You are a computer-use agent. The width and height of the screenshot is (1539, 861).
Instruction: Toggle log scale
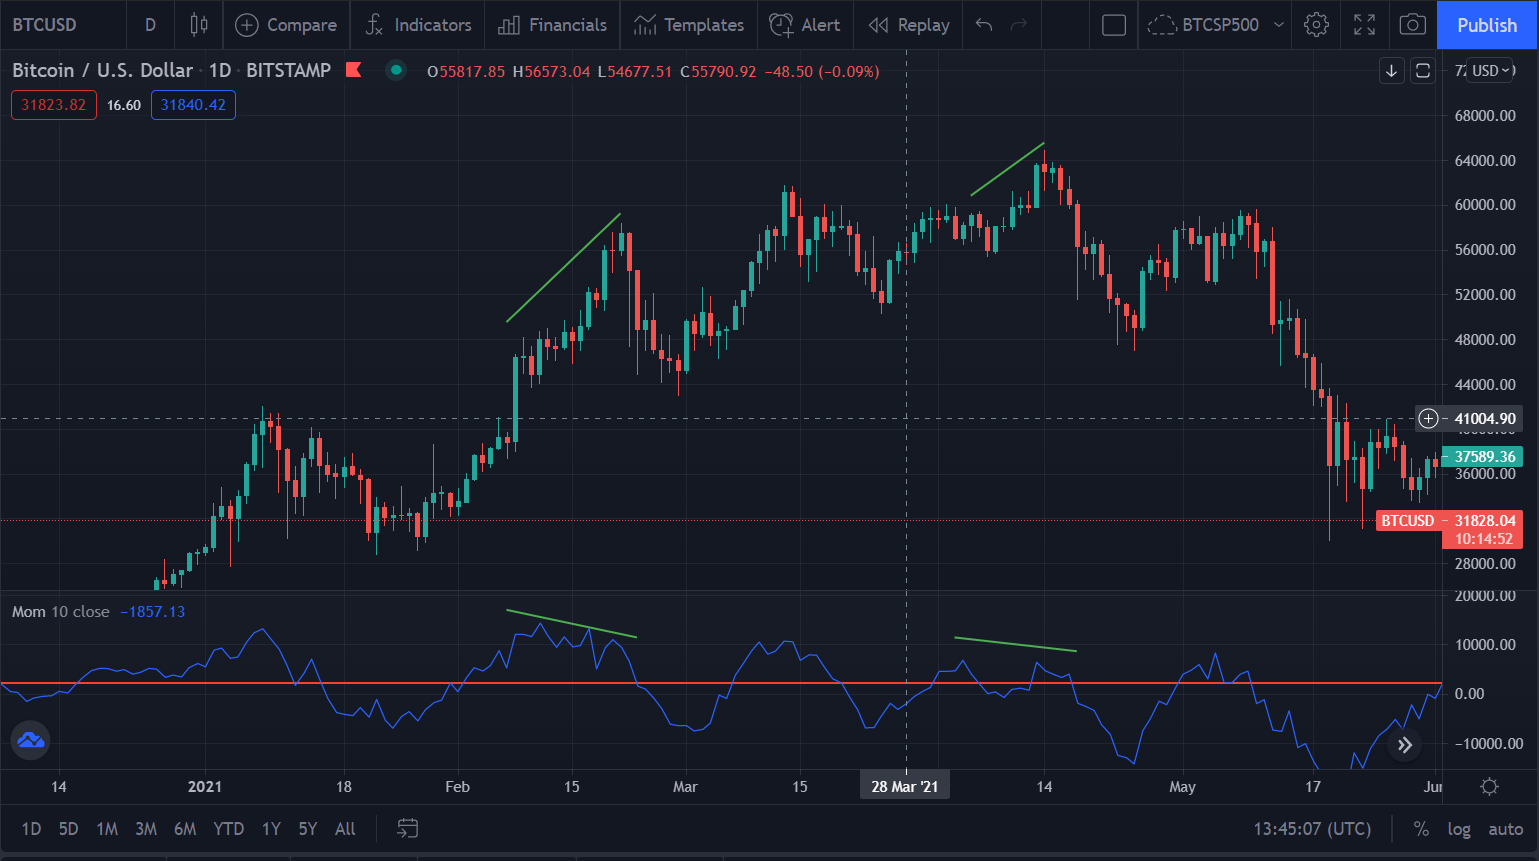point(1459,829)
